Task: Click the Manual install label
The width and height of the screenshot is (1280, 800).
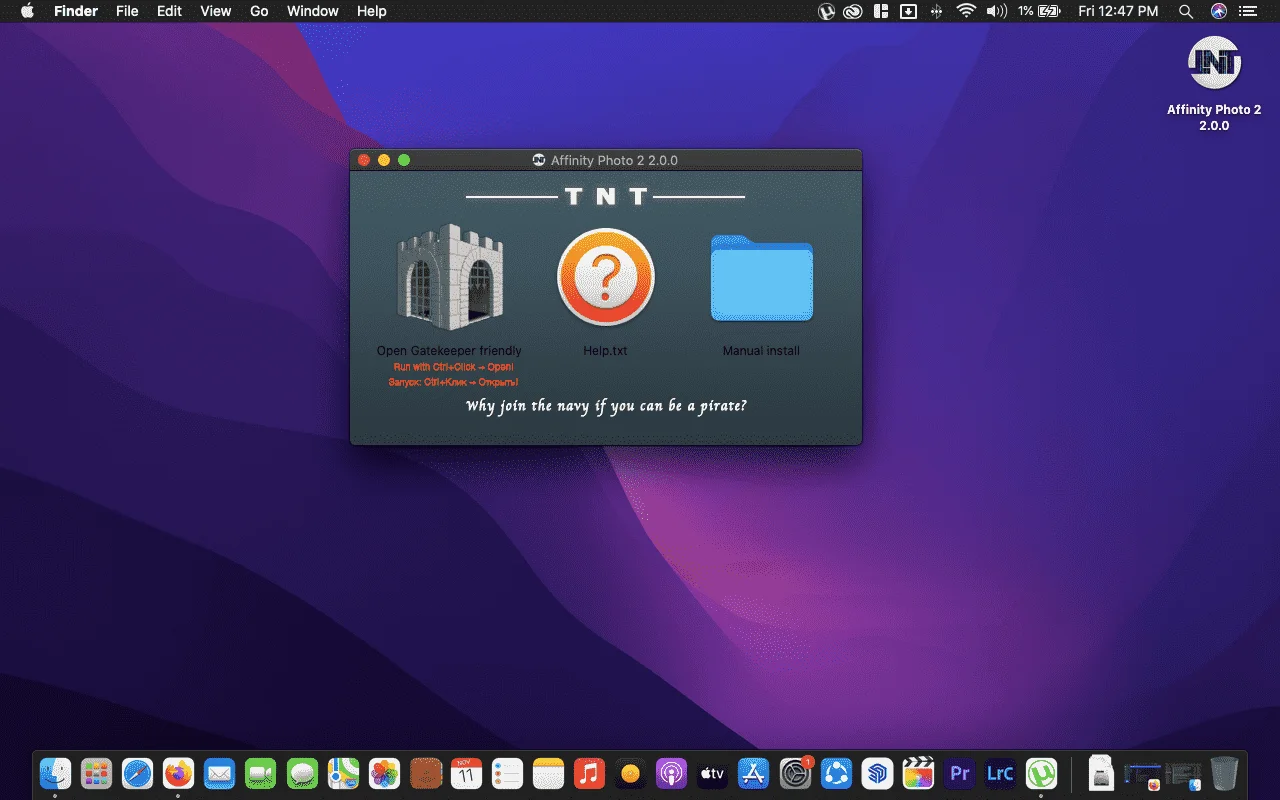Action: (x=761, y=351)
